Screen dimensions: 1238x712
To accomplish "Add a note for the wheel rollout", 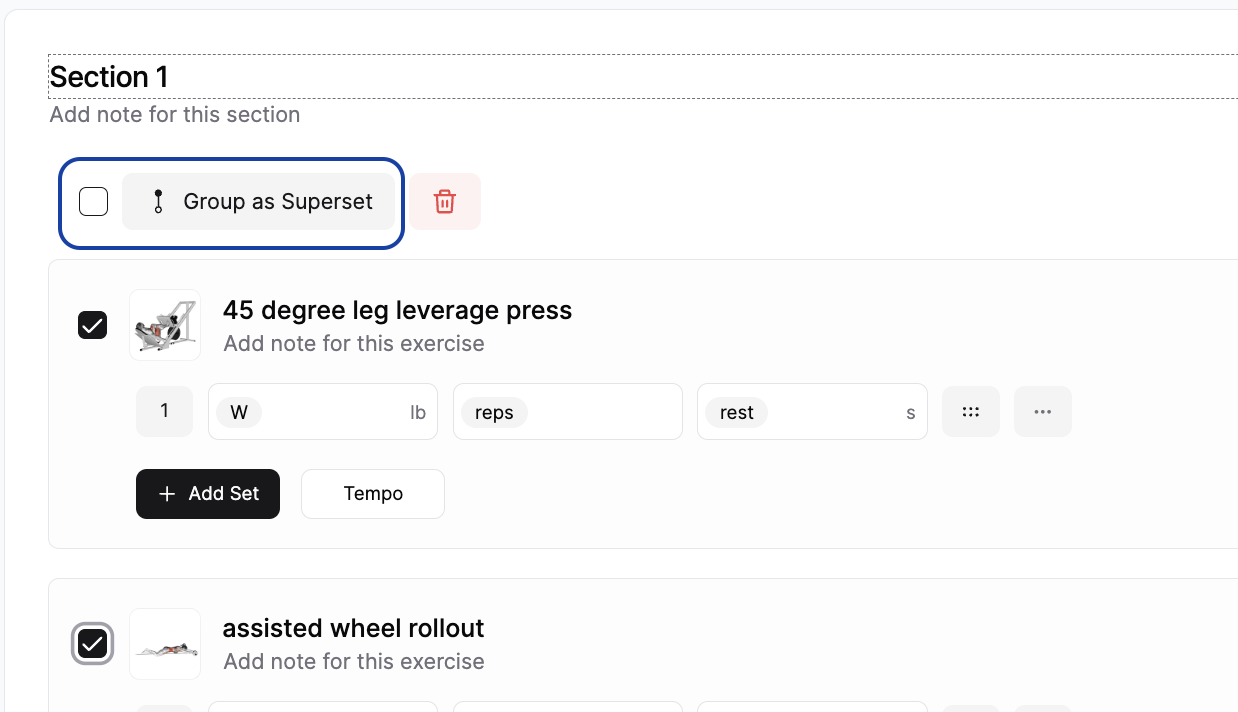I will point(353,661).
